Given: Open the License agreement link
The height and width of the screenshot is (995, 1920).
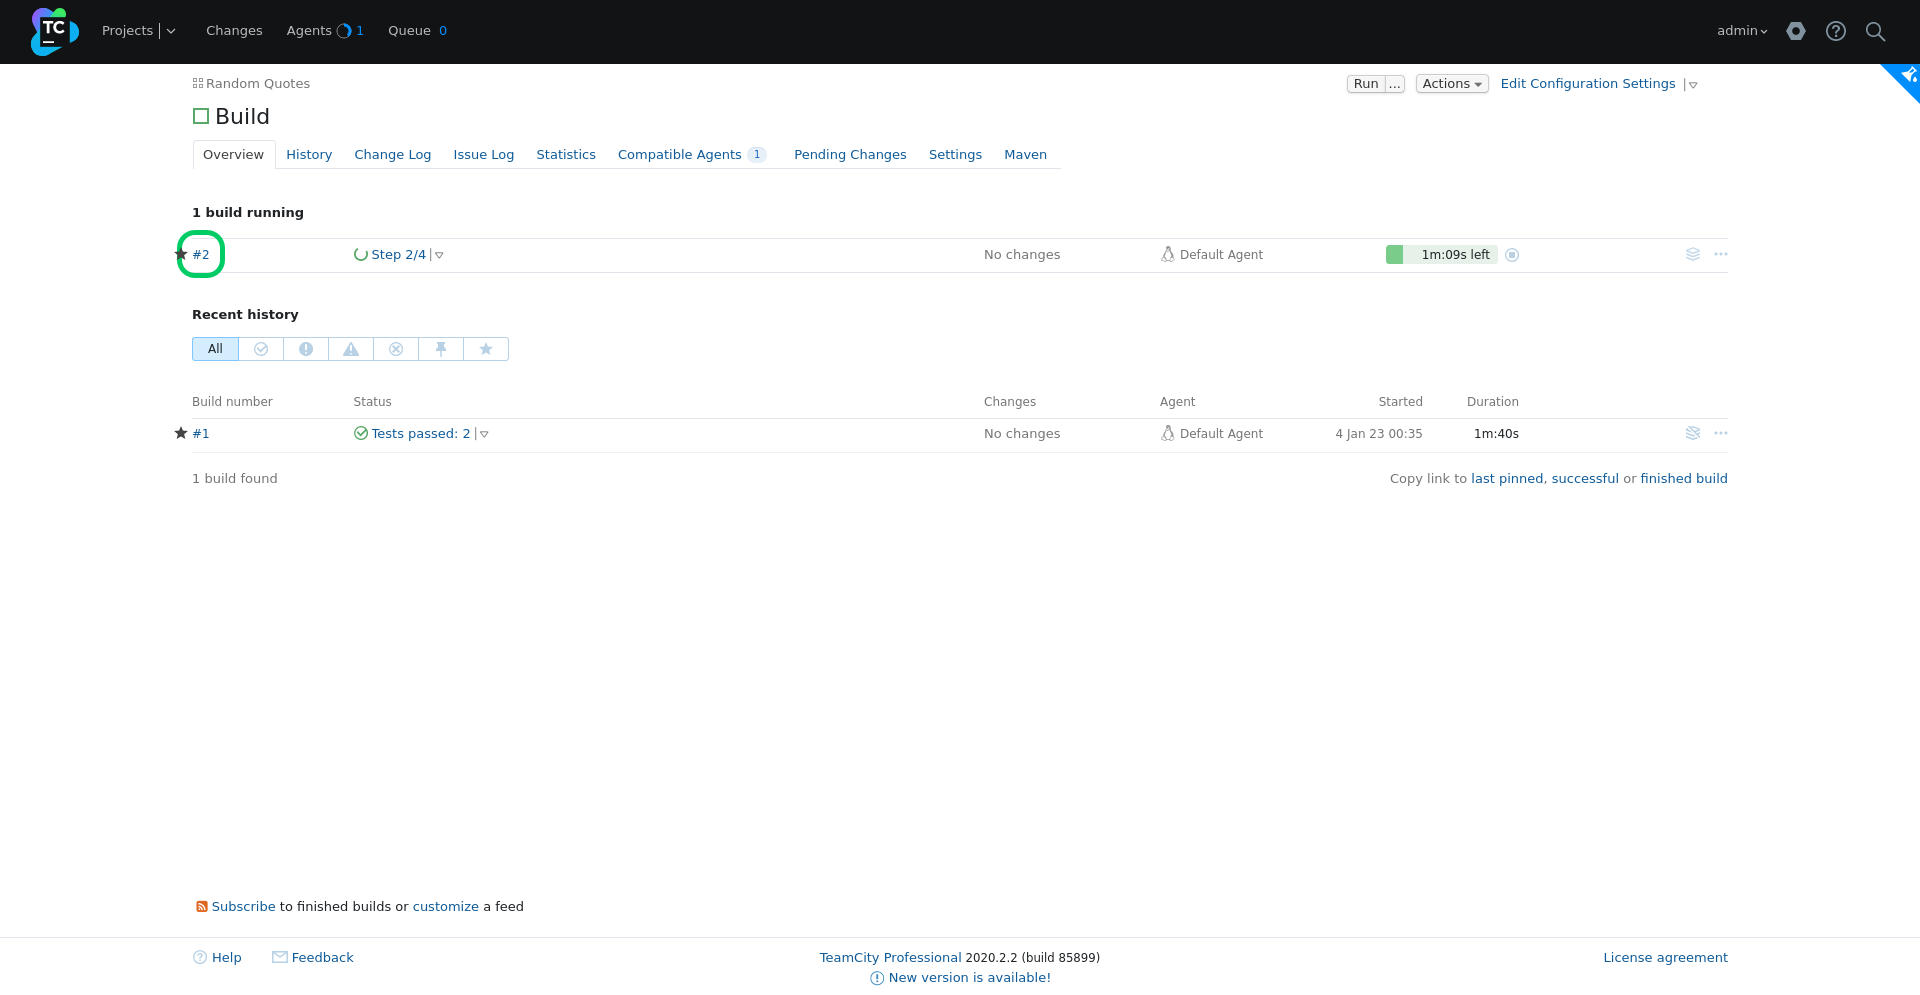Looking at the screenshot, I should coord(1665,957).
